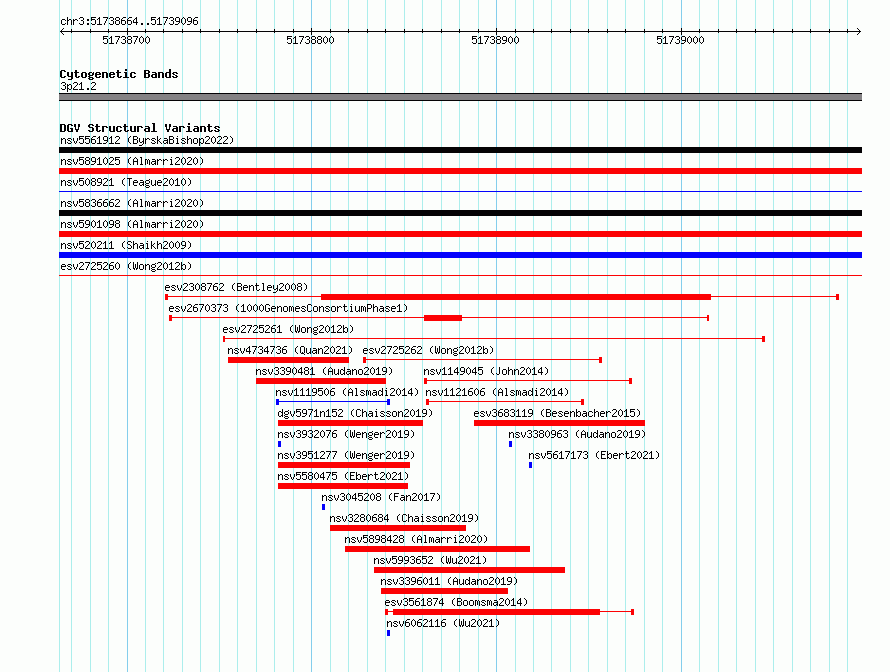Open esv2670373 (1000GenomesConsortiumPhase1) label
890x672 pixels.
288,308
